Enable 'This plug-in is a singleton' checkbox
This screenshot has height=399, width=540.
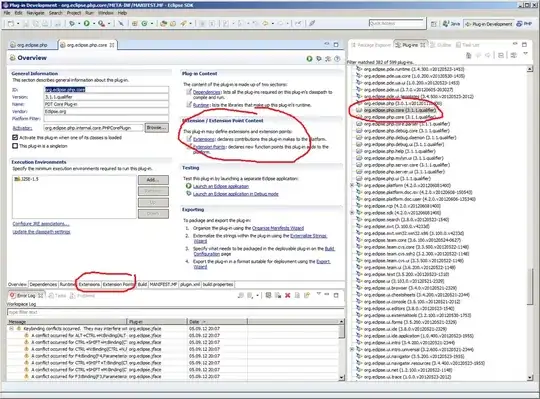15,146
